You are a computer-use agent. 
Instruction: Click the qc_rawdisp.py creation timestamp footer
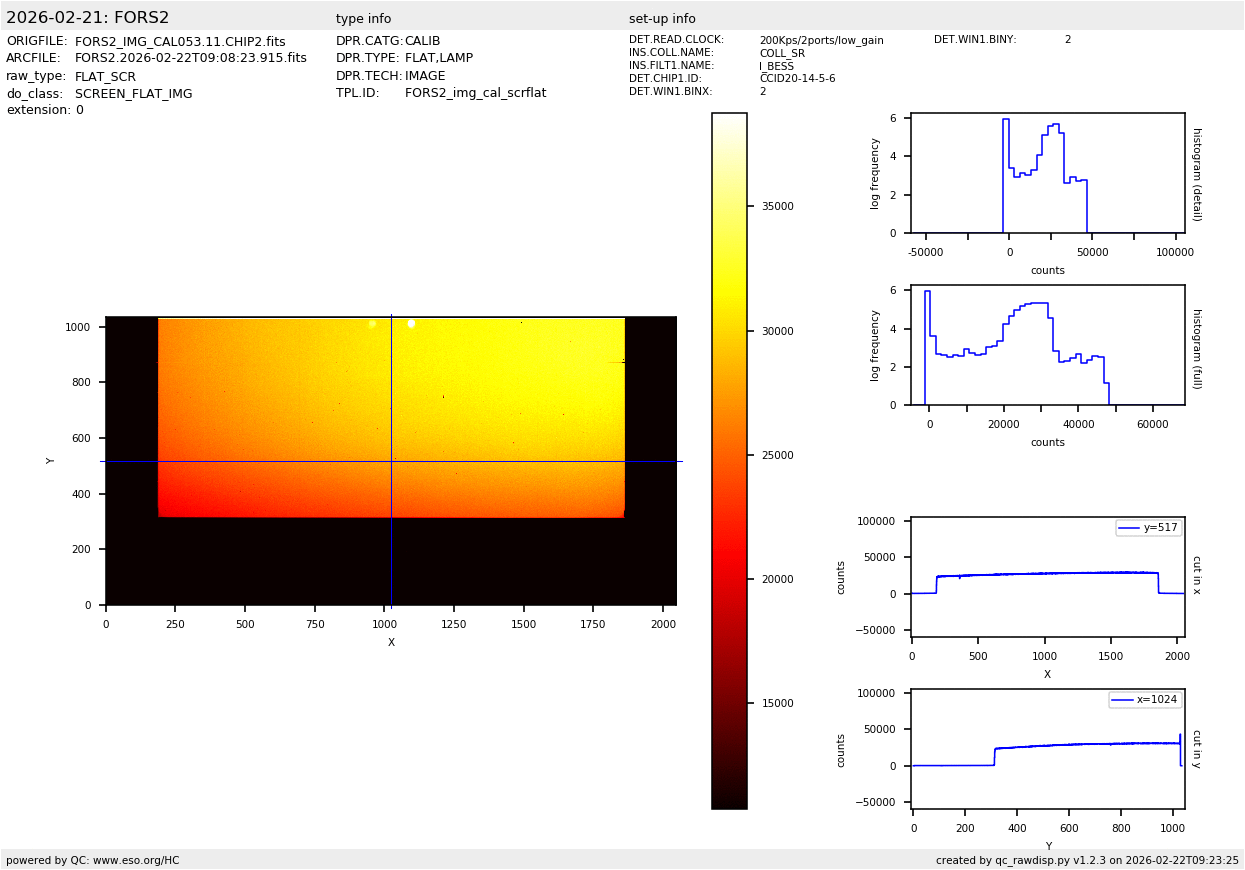[1087, 860]
